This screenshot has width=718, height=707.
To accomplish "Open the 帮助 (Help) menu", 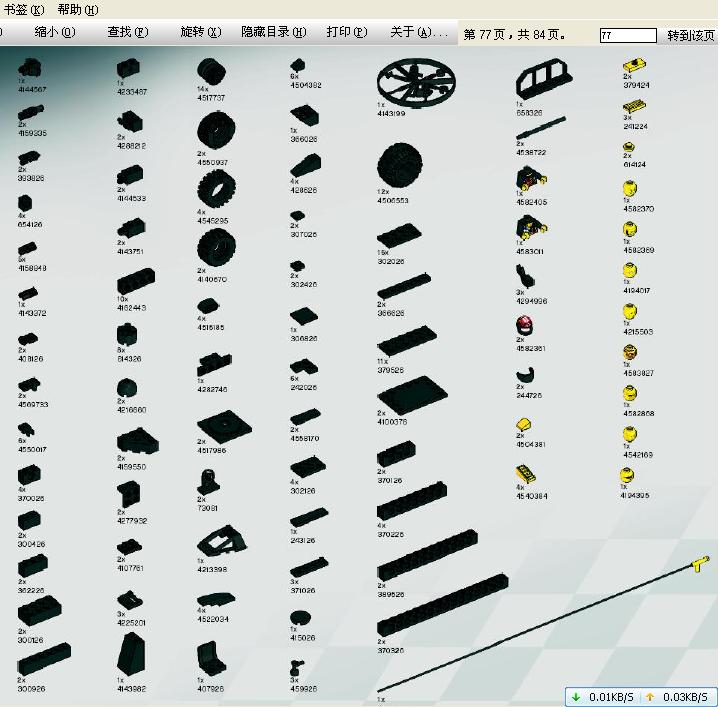I will pos(77,9).
